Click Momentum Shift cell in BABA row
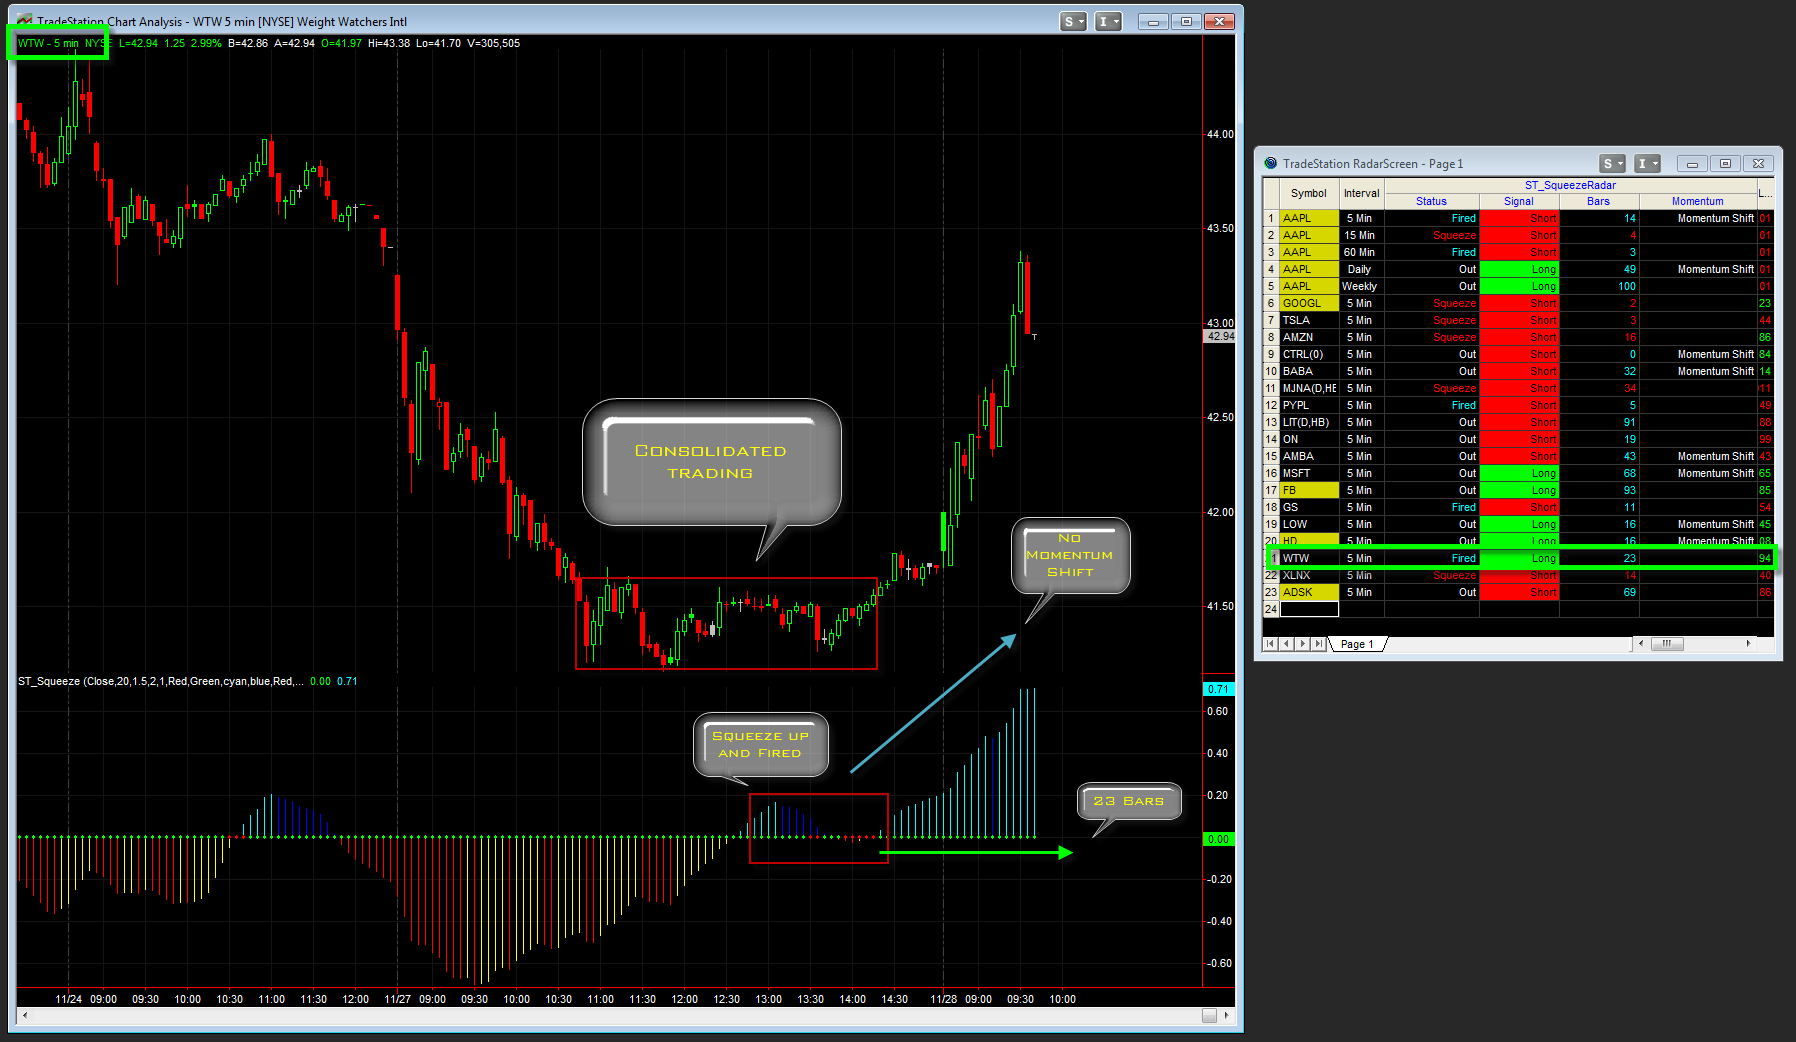This screenshot has height=1042, width=1796. [1698, 371]
